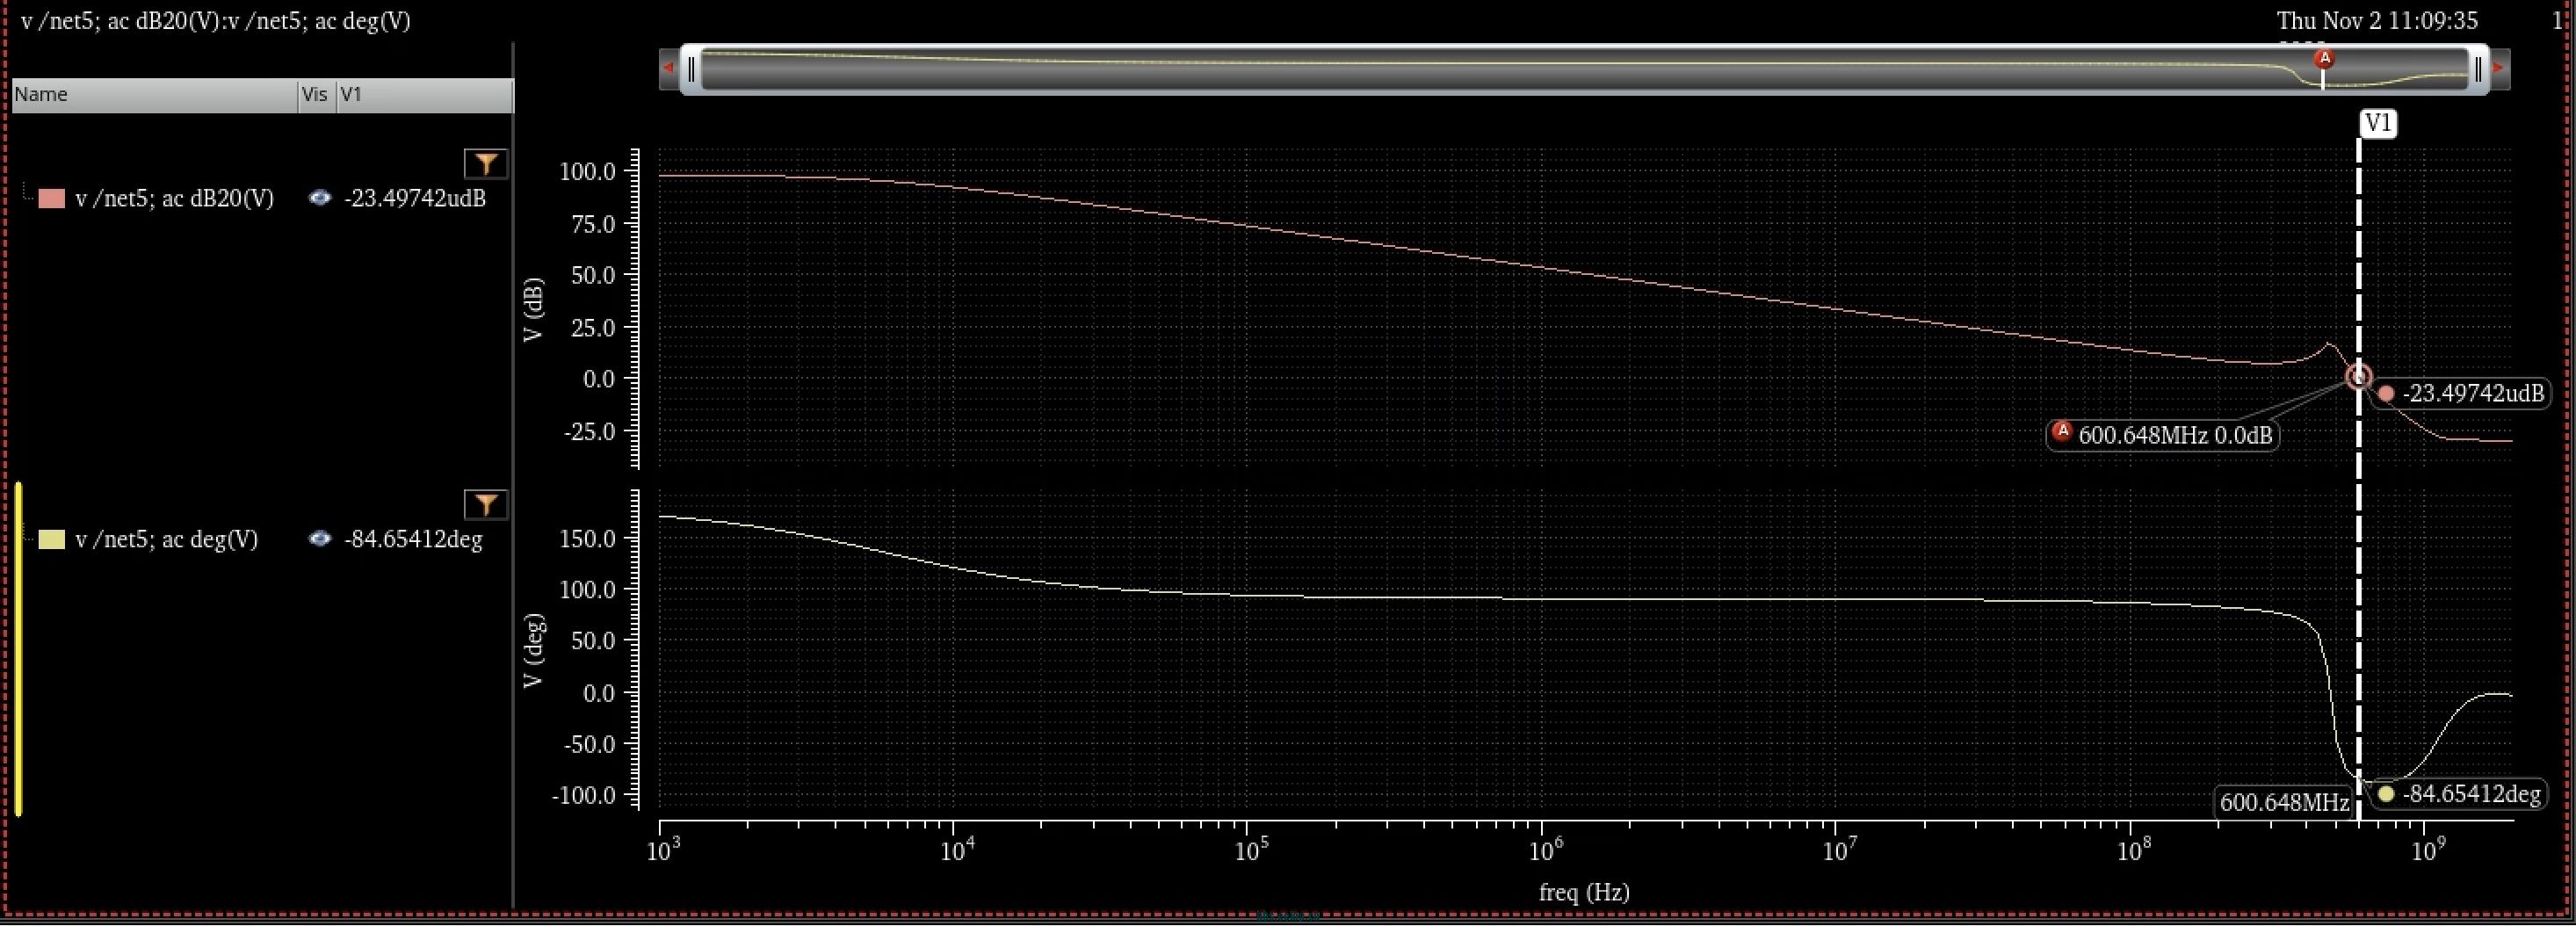Viewport: 2576px width, 926px height.
Task: Click the yellow color swatch of the deg(V) trace
Action: click(x=52, y=540)
